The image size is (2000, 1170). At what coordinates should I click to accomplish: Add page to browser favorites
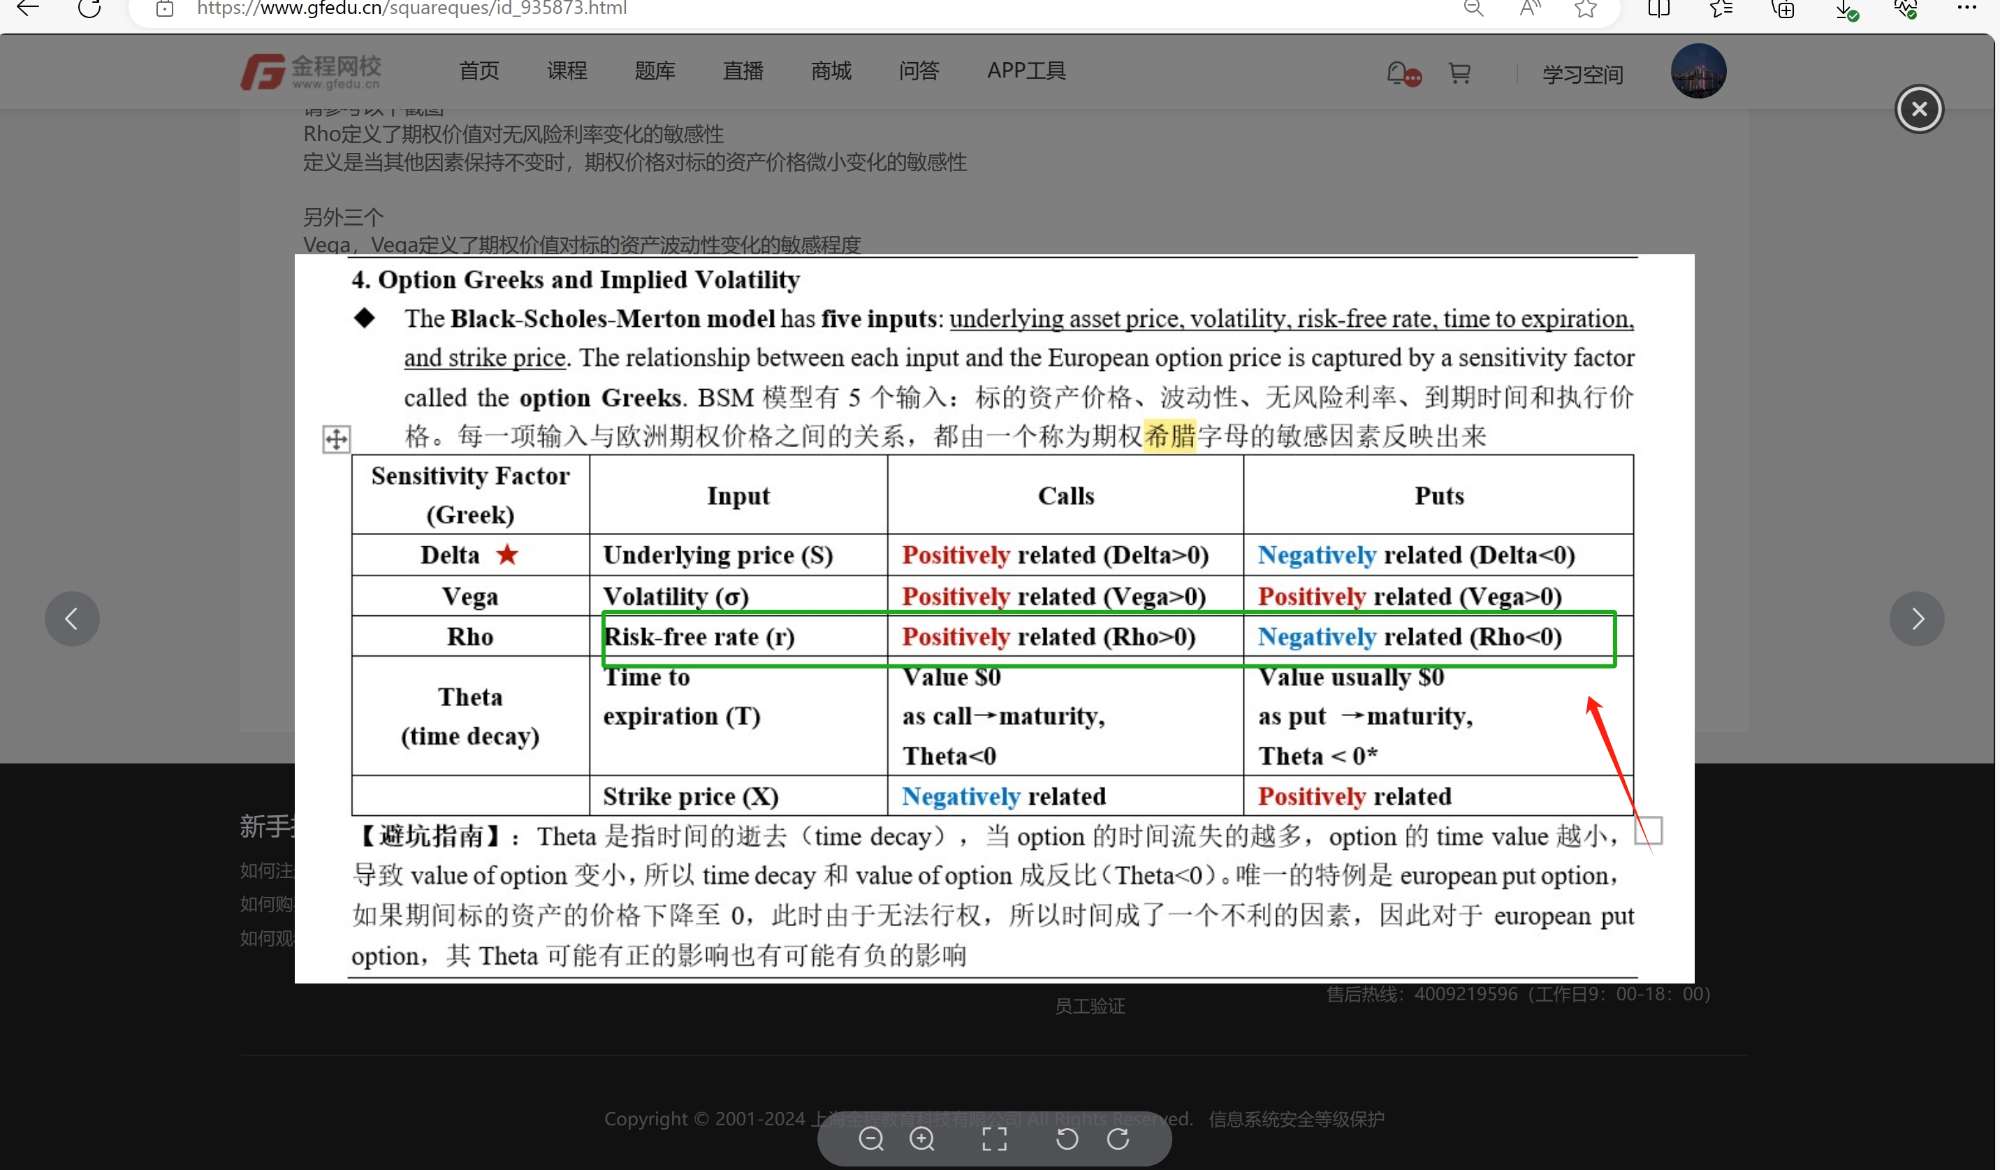[x=1585, y=9]
